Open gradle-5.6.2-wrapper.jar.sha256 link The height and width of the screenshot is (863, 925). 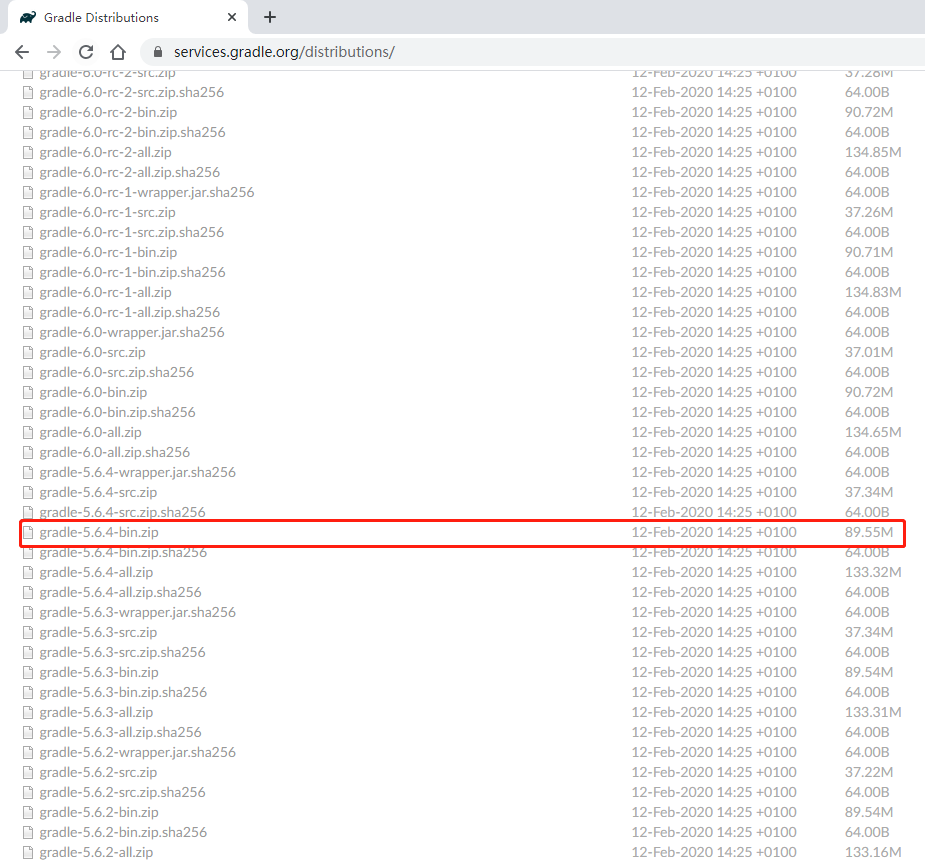click(137, 753)
